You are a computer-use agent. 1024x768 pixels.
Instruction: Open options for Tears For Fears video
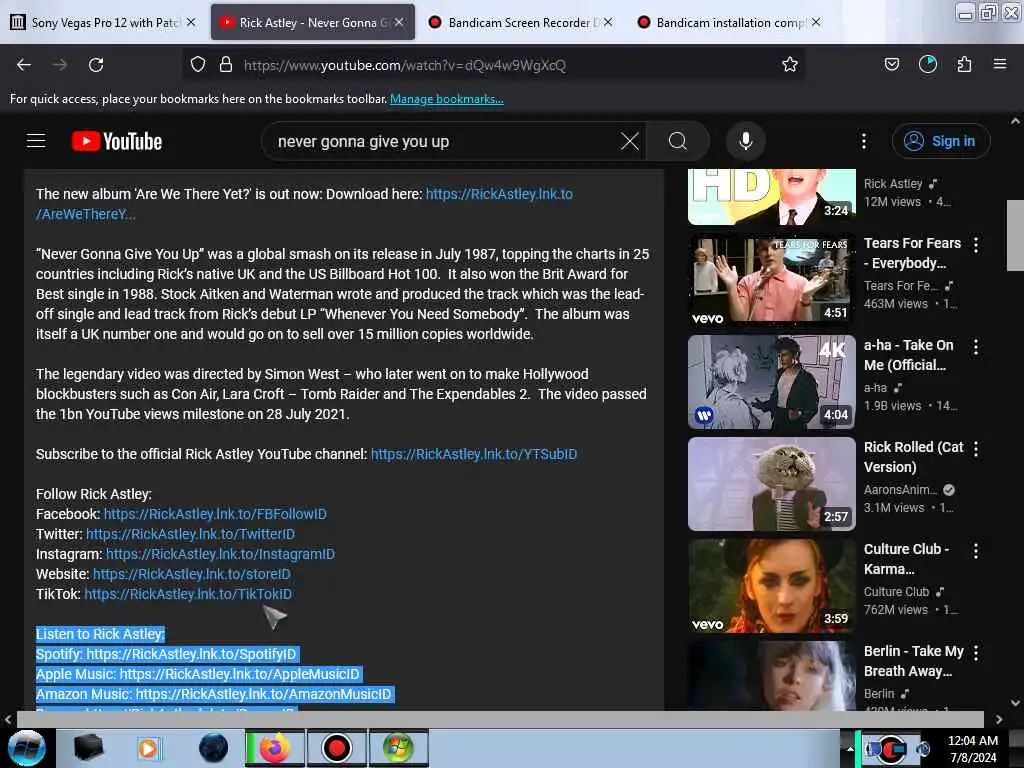pos(976,245)
